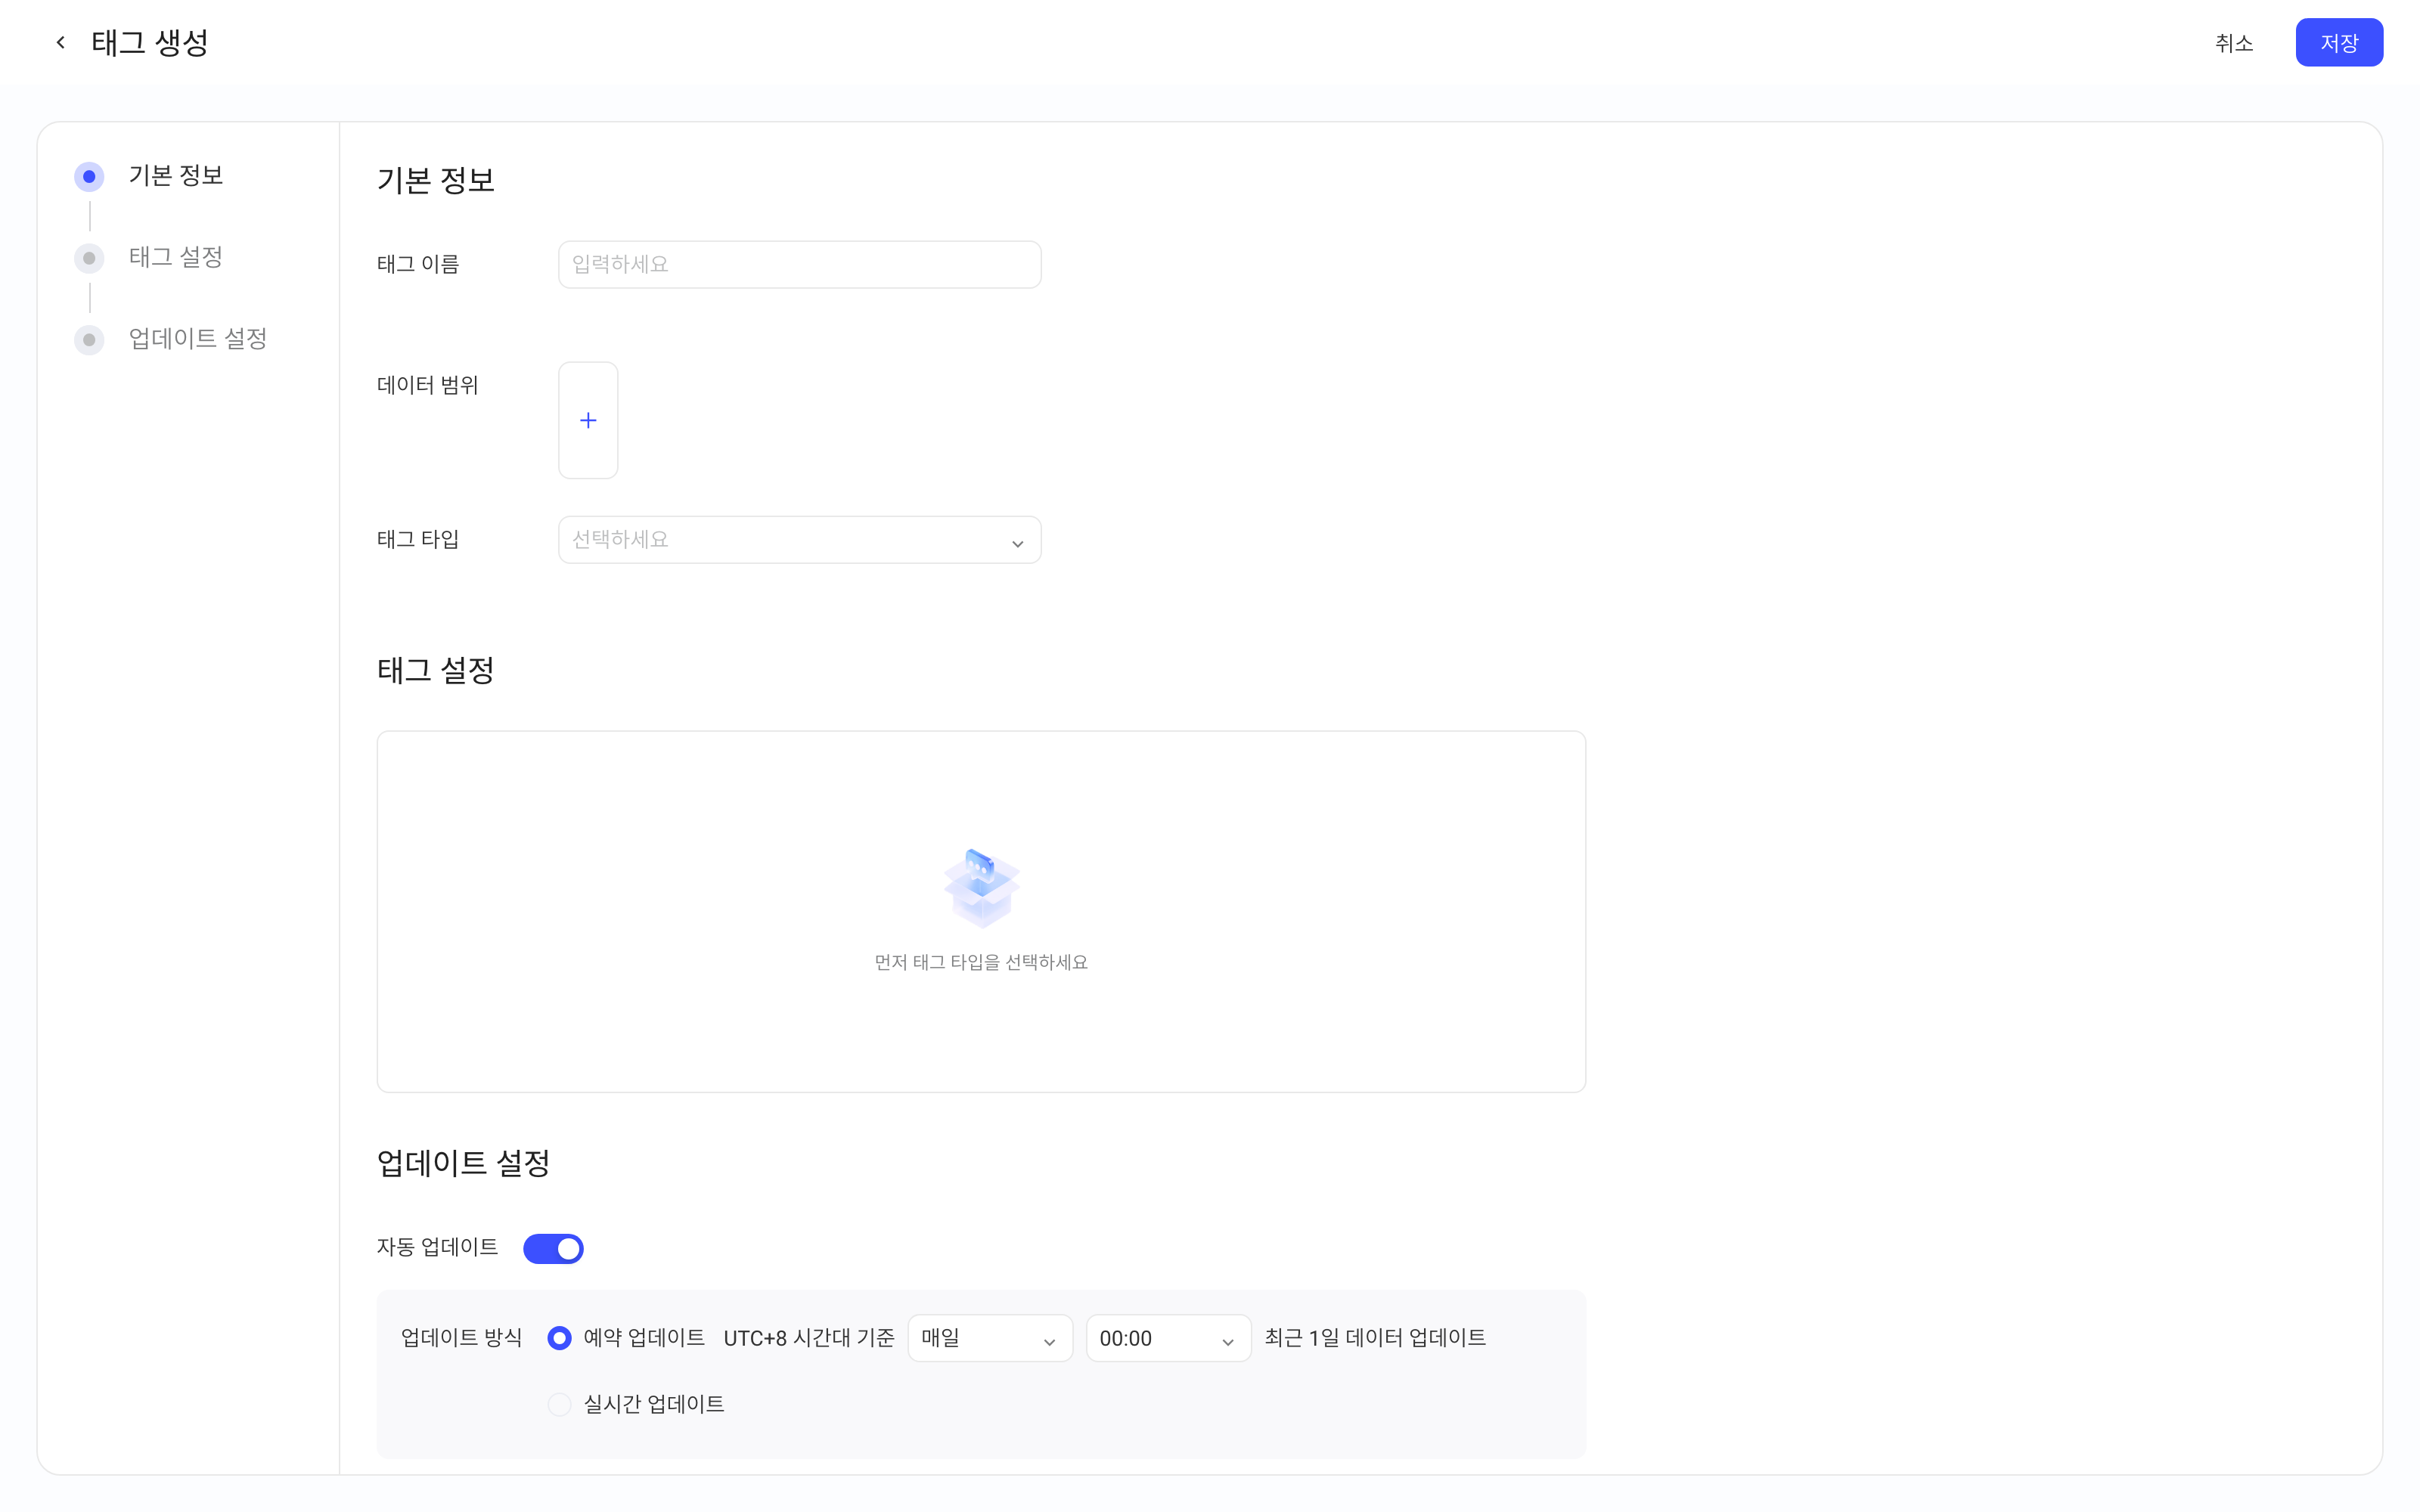Add a data range with the plus icon
Viewport: 2420px width, 1512px height.
588,420
